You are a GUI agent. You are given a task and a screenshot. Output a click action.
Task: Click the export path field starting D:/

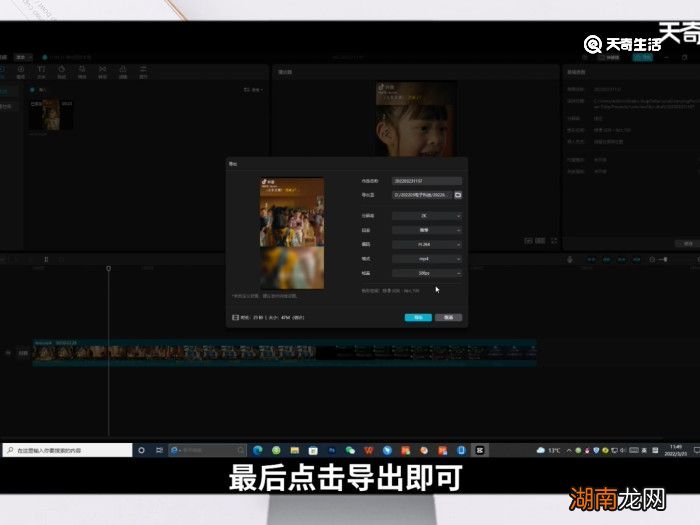coord(422,195)
